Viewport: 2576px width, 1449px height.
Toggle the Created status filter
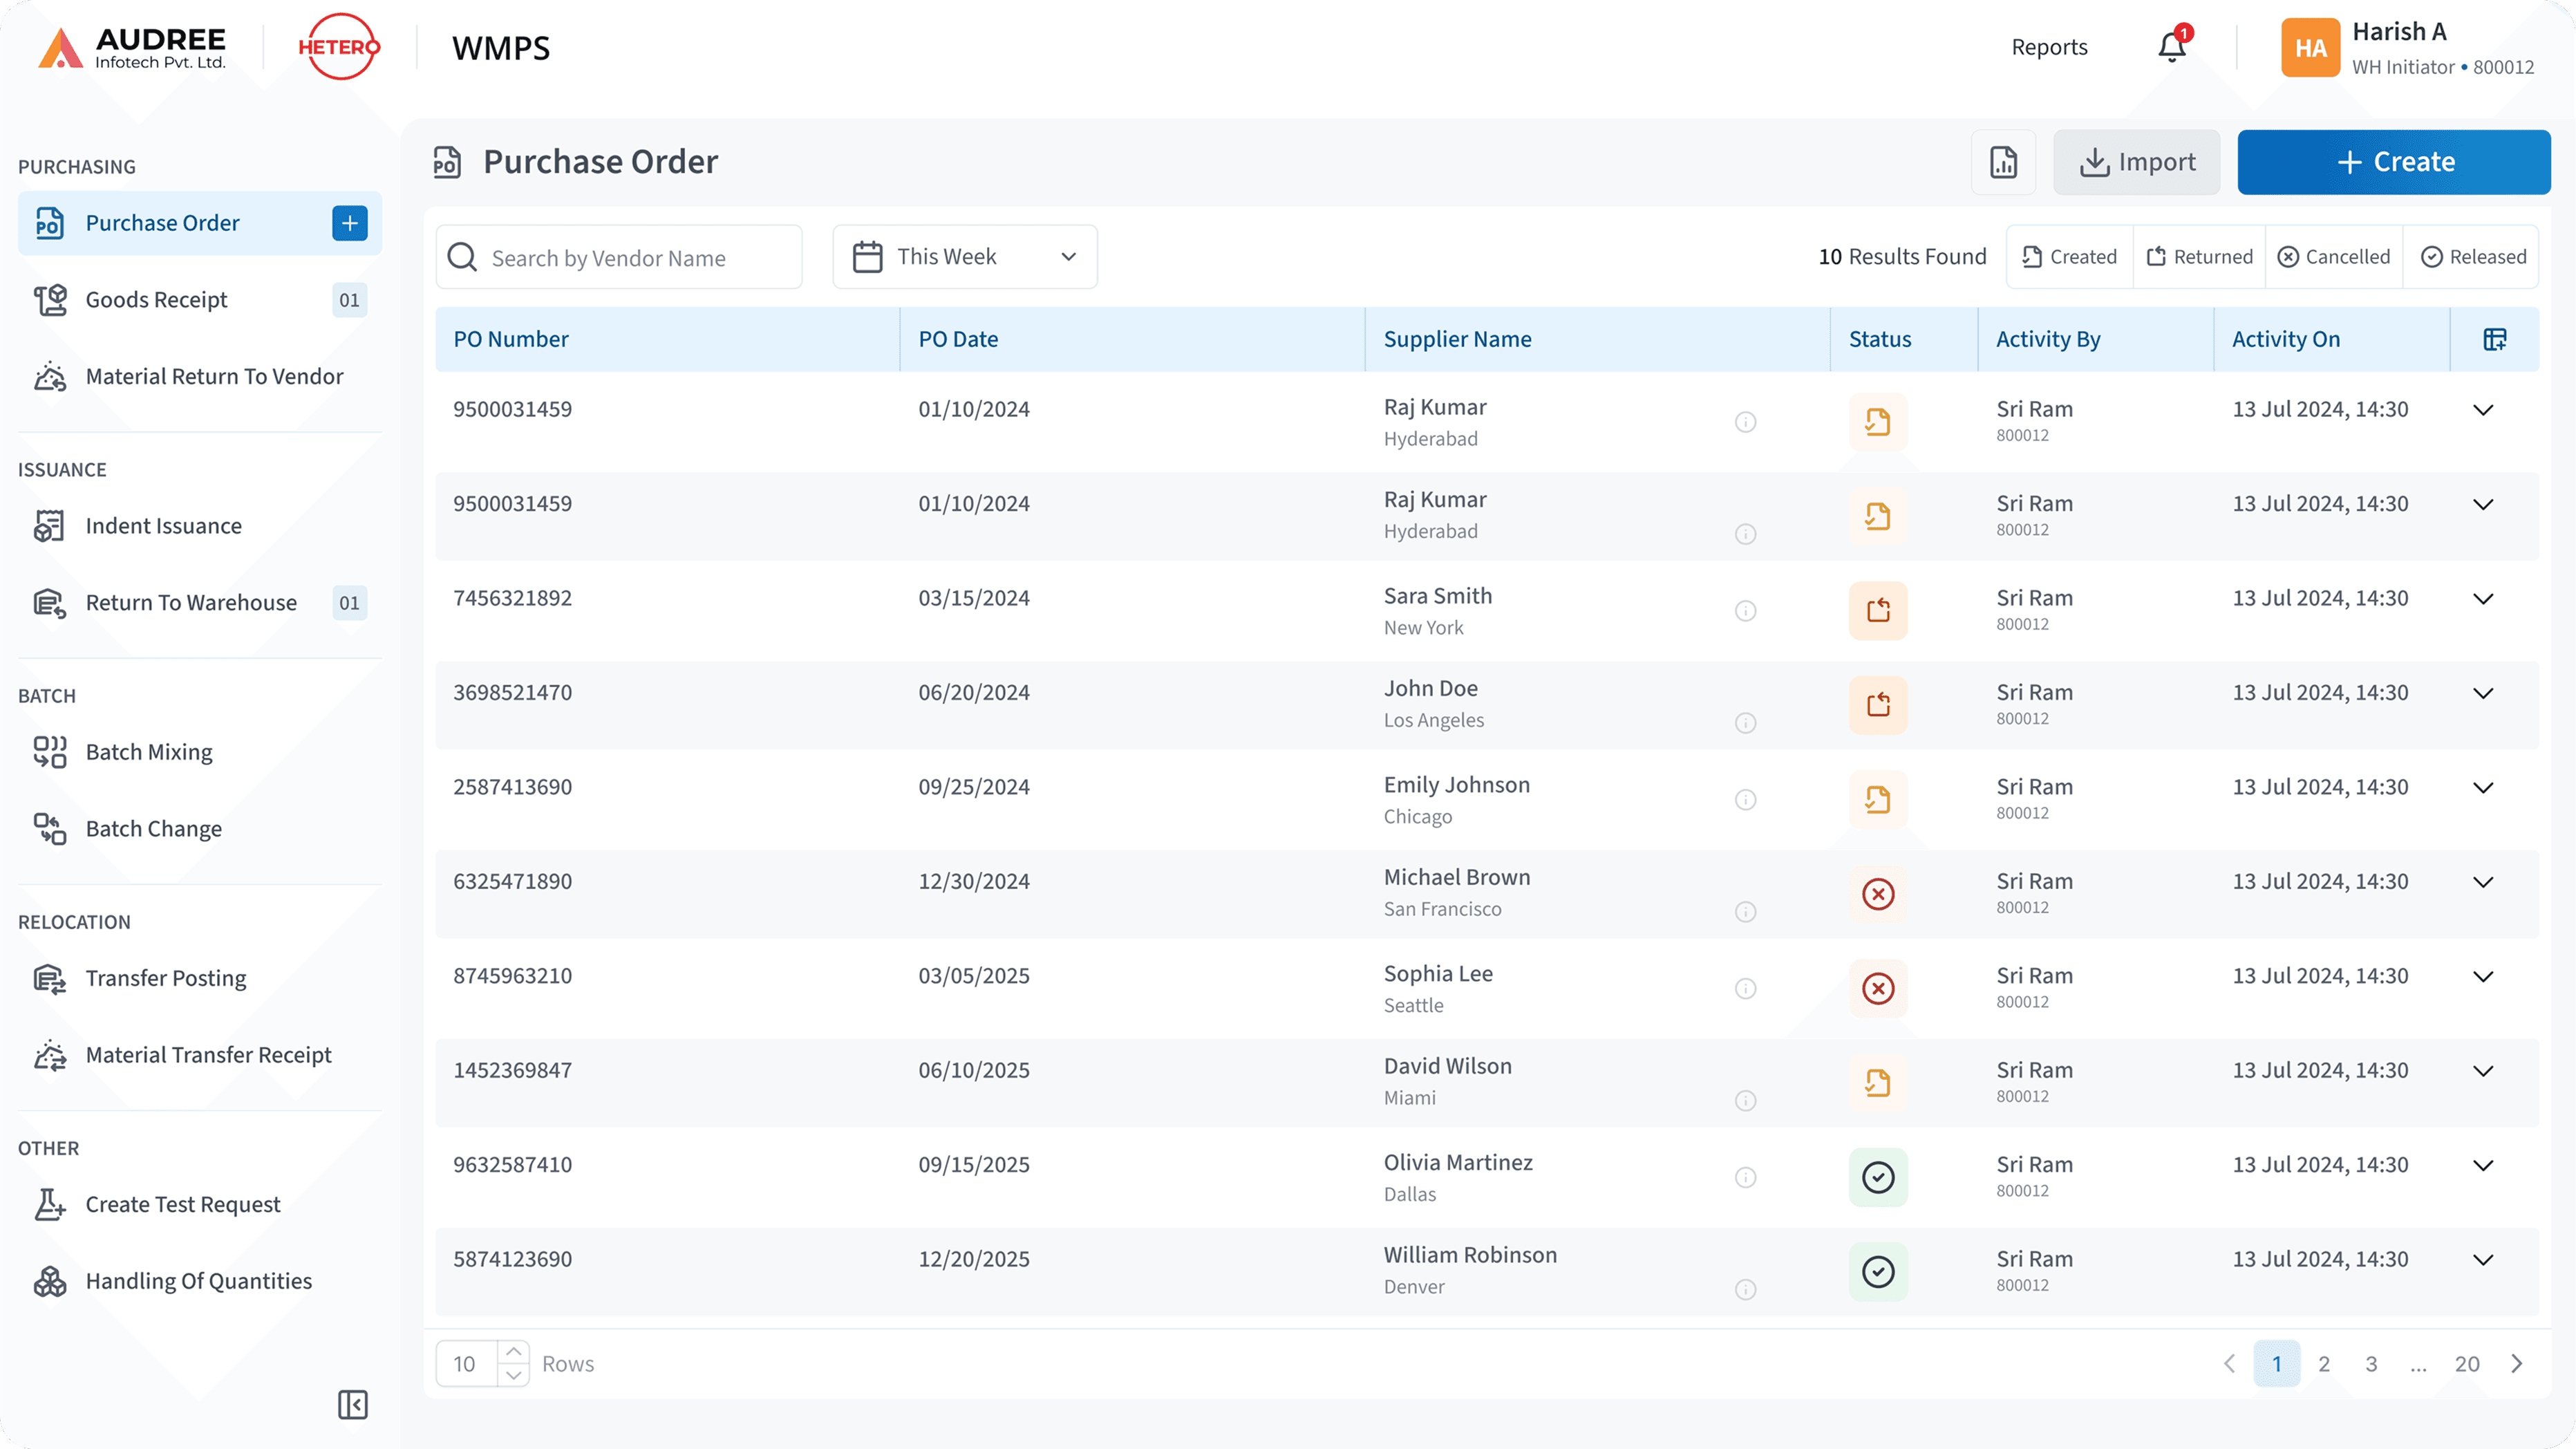[x=2069, y=257]
